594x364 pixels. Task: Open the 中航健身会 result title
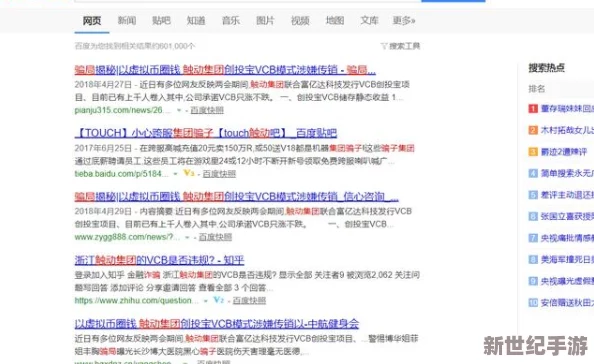tap(217, 323)
